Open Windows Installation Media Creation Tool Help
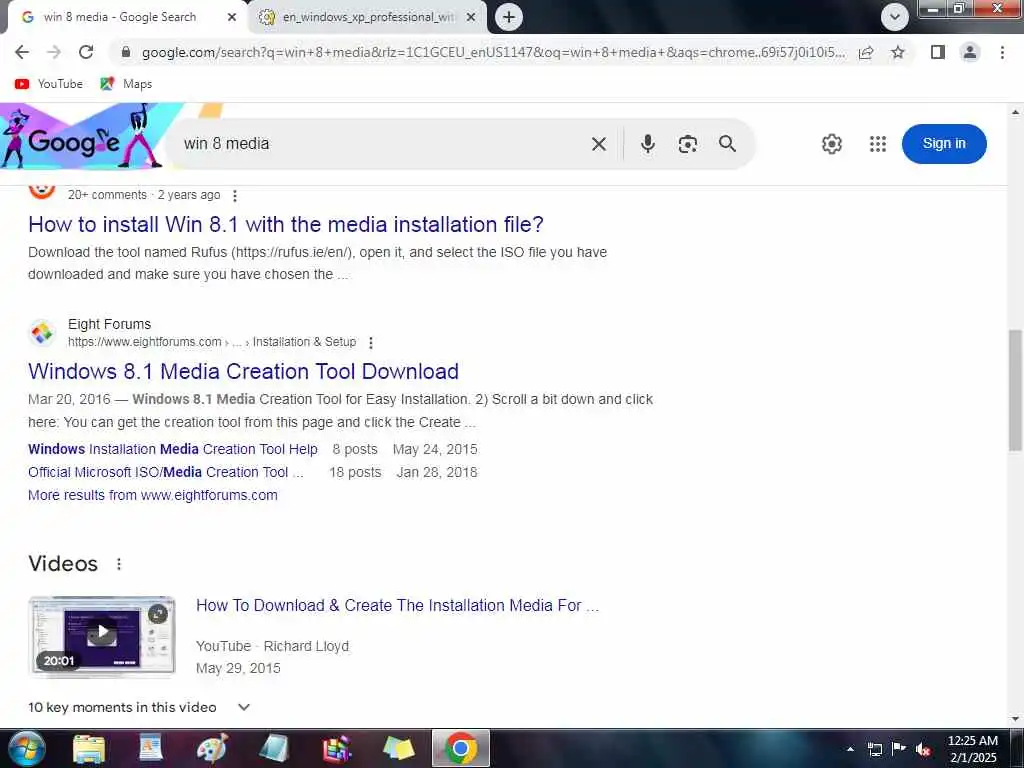This screenshot has height=768, width=1024. click(173, 449)
